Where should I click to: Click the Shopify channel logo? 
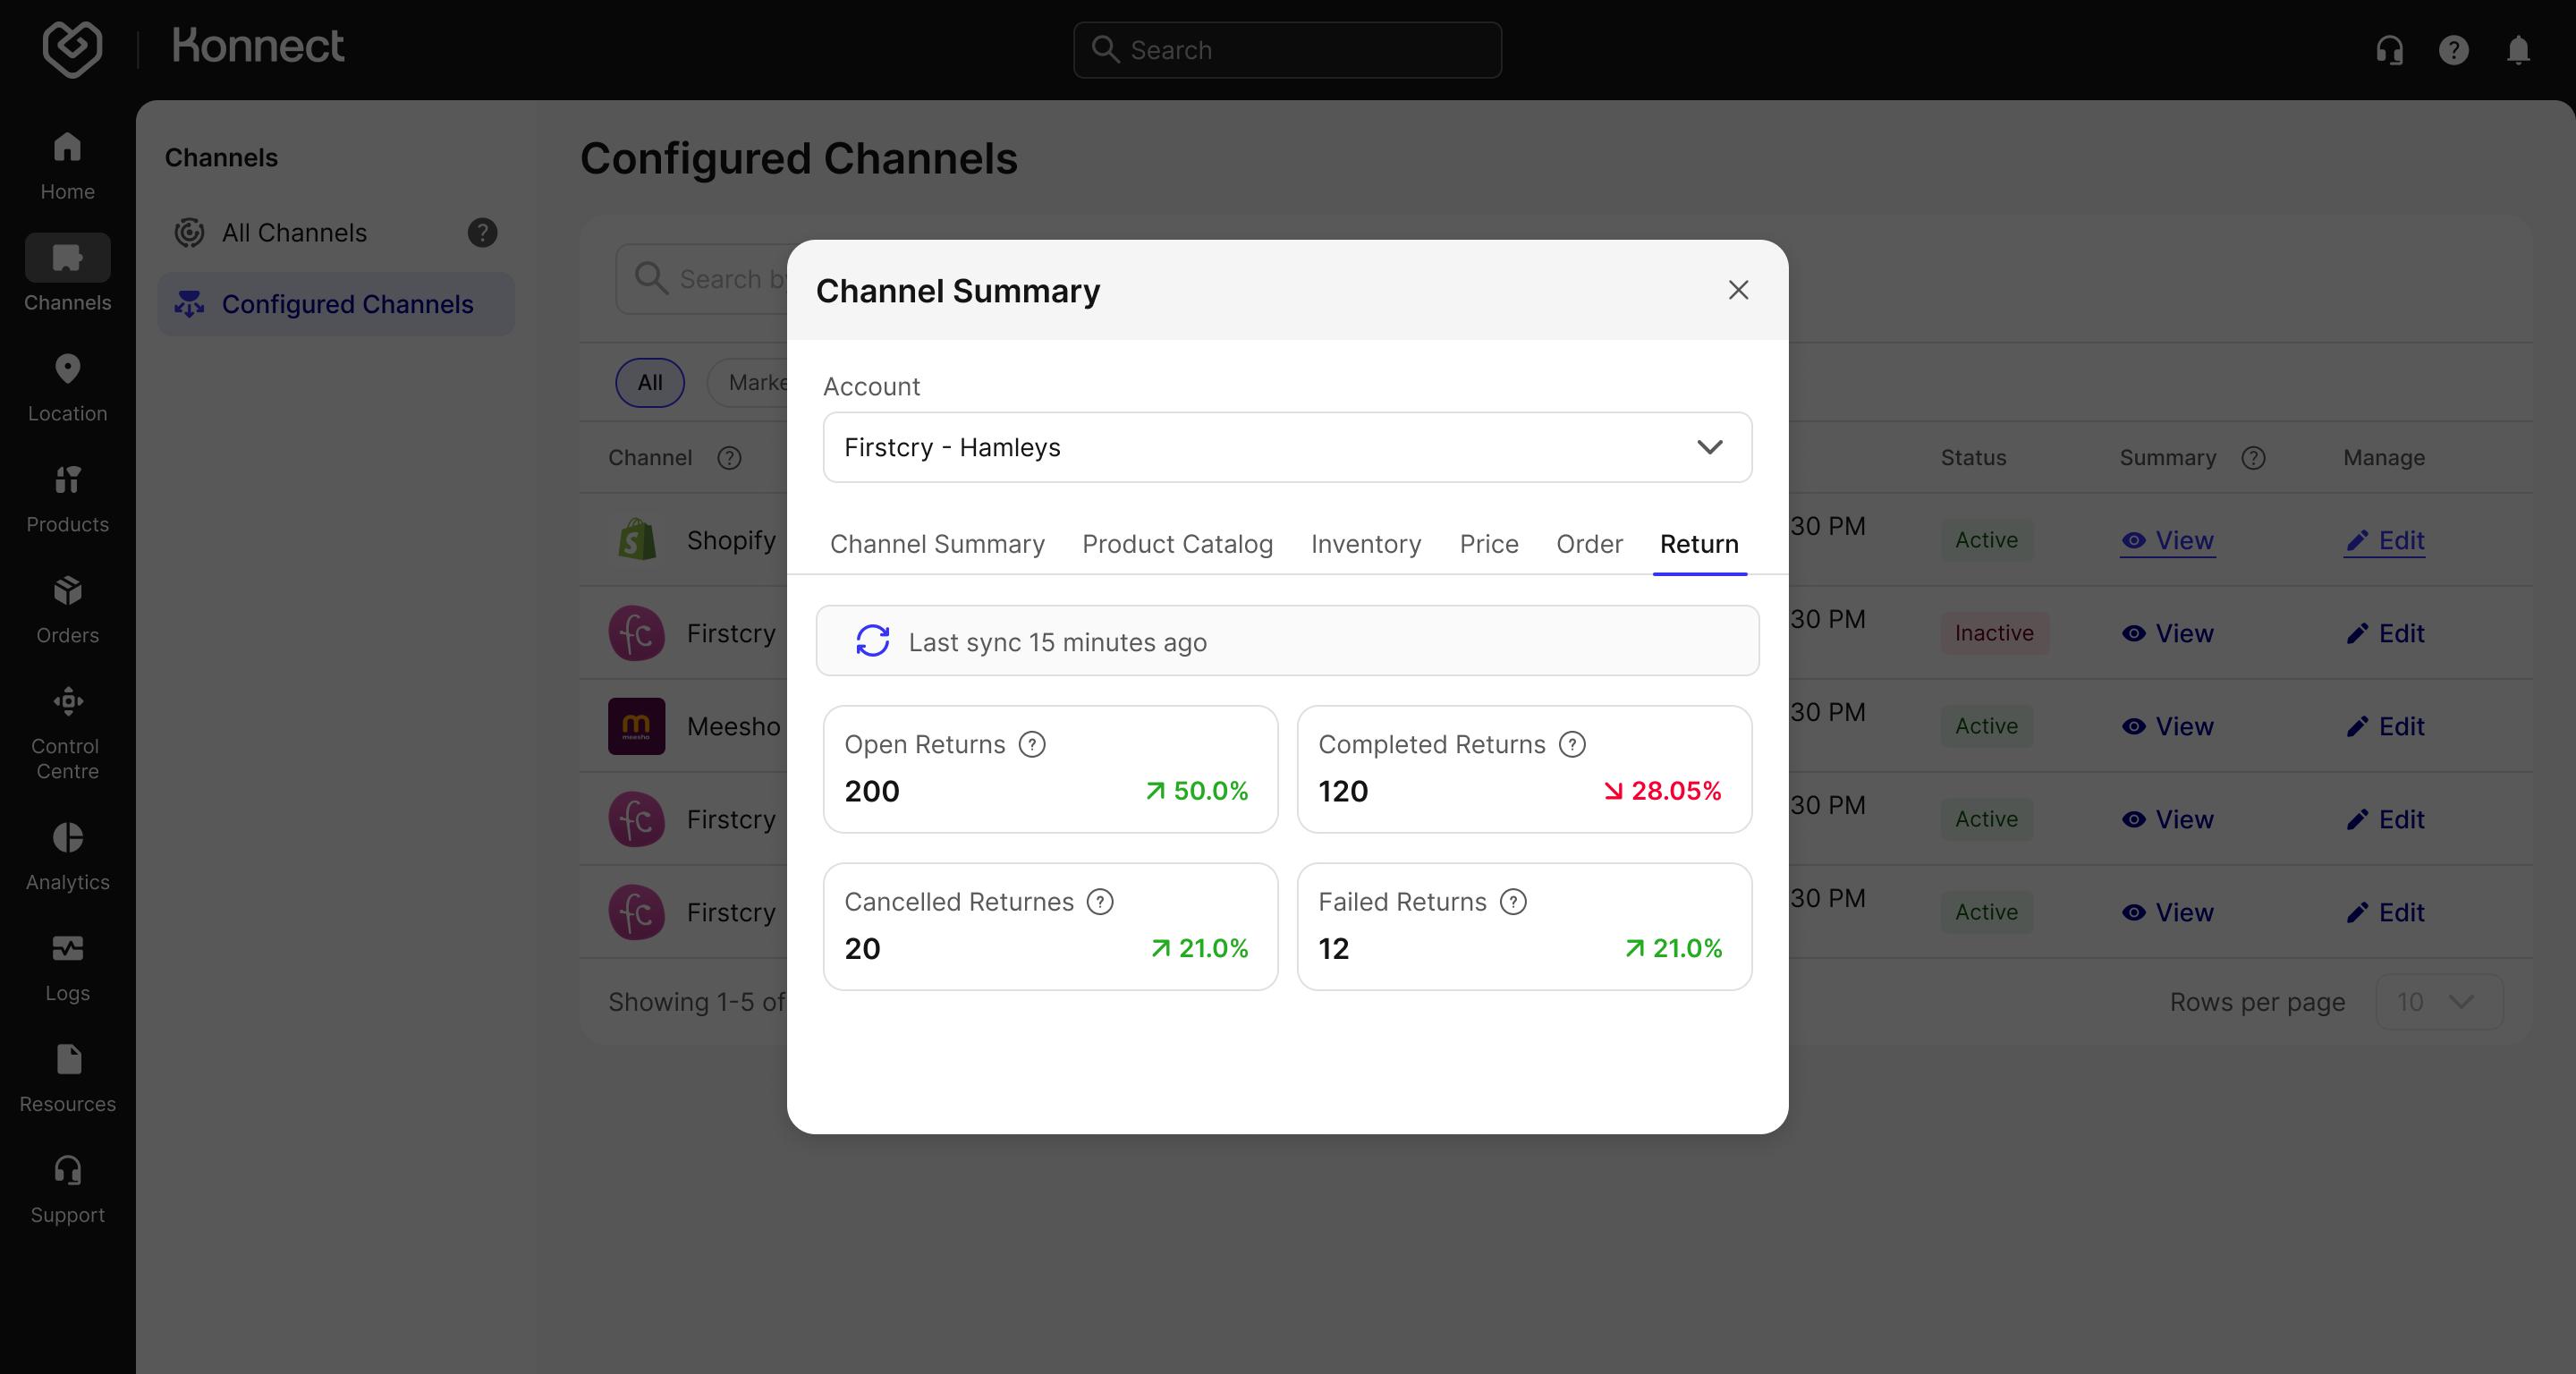point(637,540)
